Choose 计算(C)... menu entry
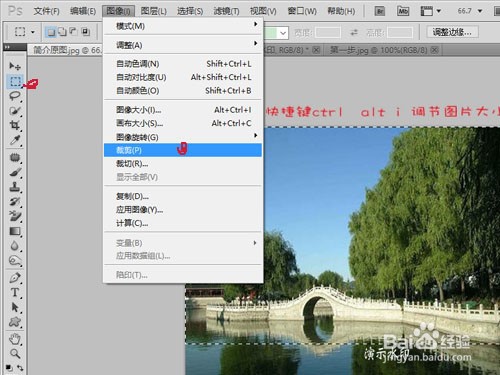Screen dimensions: 500x375 183,223
